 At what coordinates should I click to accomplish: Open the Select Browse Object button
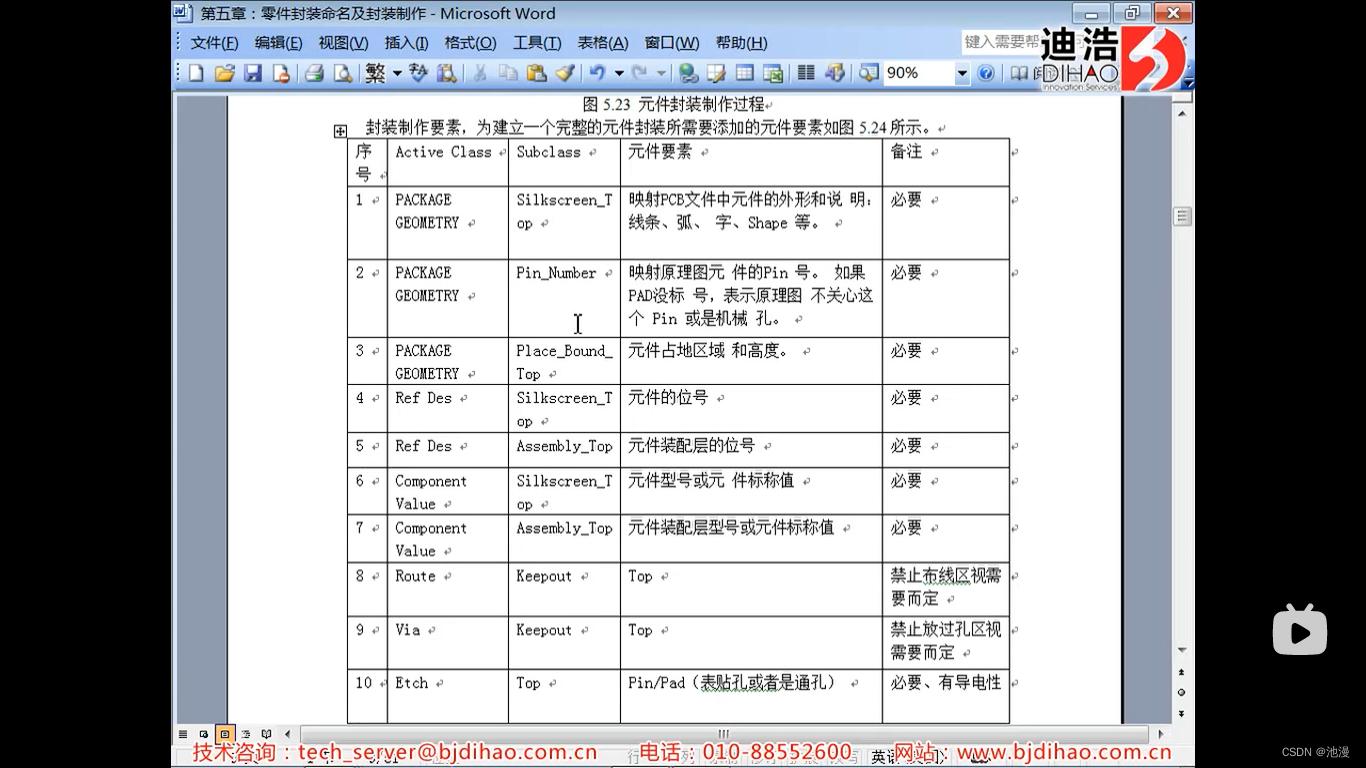1182,692
